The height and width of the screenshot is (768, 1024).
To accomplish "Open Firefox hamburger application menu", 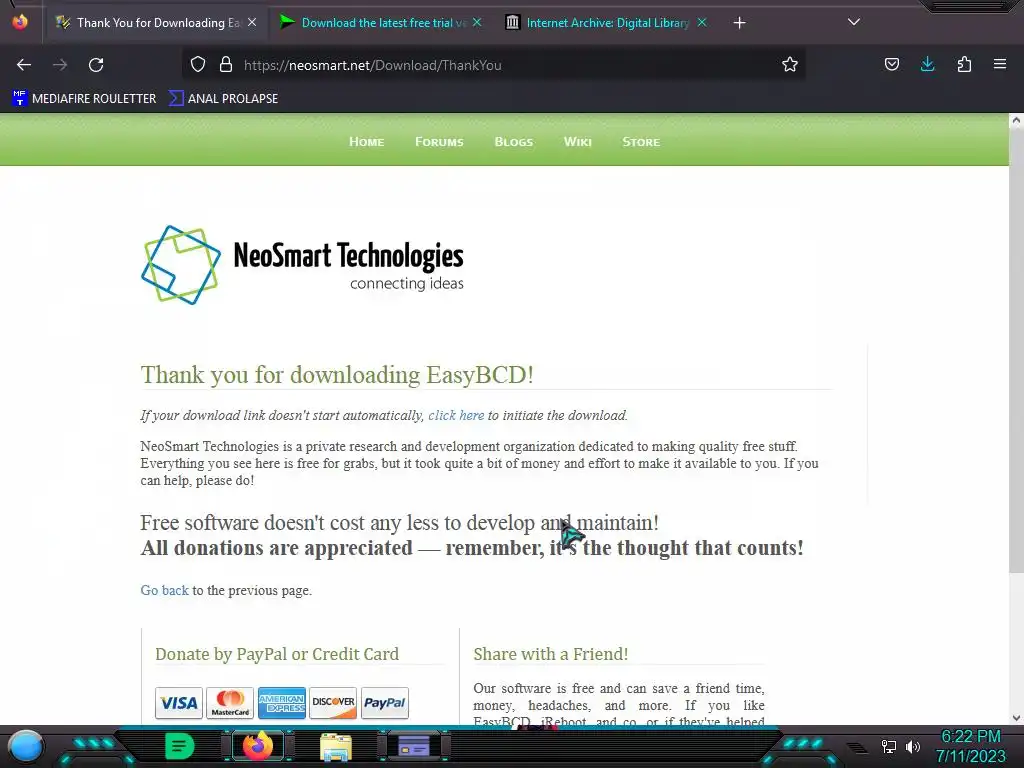I will point(1000,65).
